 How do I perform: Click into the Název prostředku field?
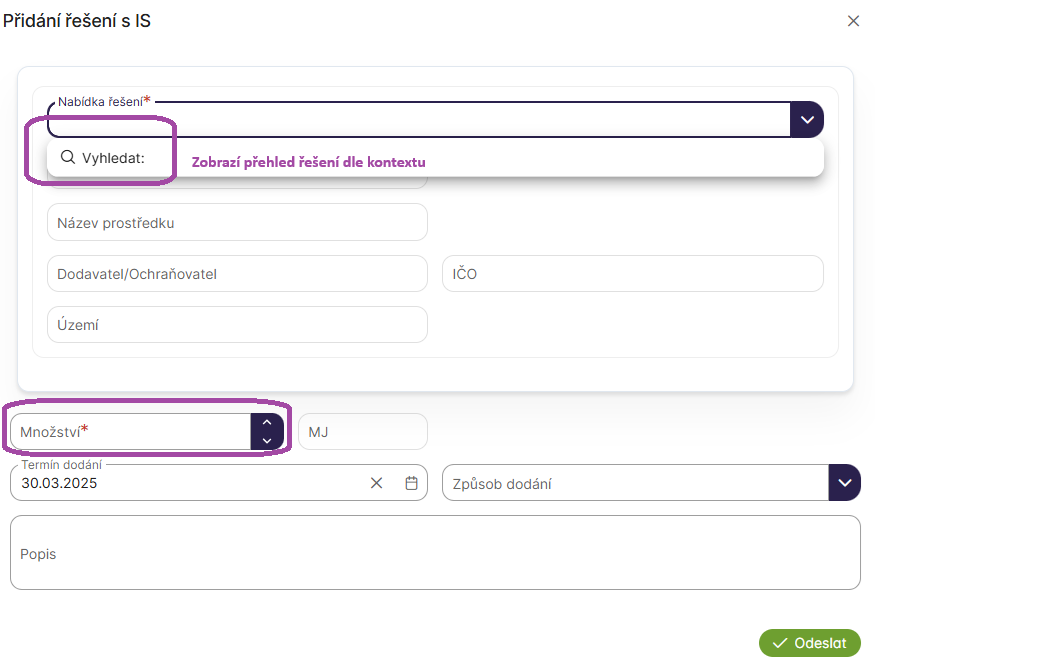[x=237, y=222]
